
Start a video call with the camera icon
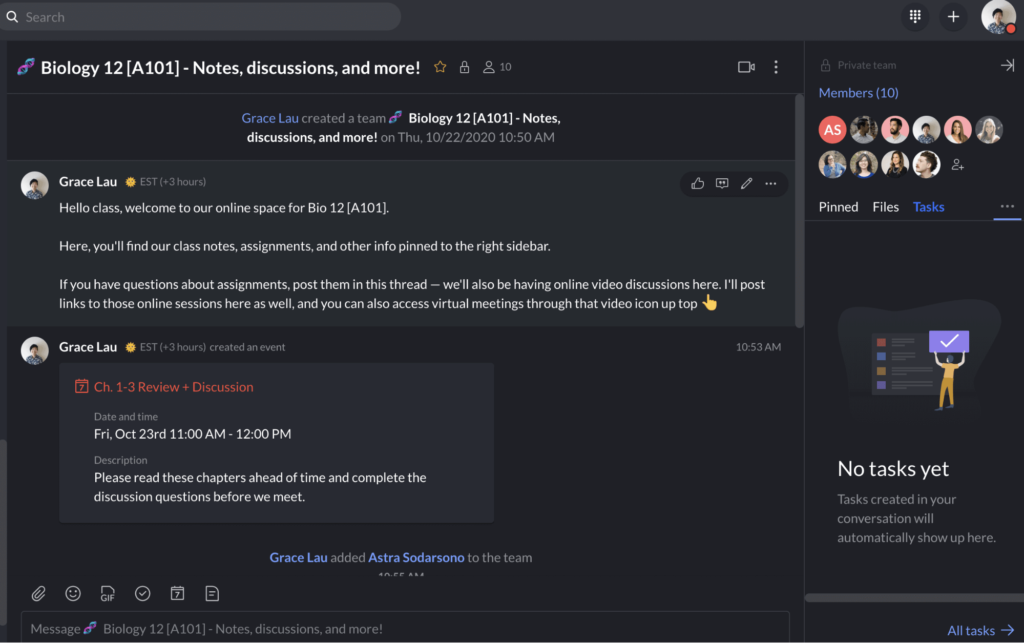[x=746, y=67]
